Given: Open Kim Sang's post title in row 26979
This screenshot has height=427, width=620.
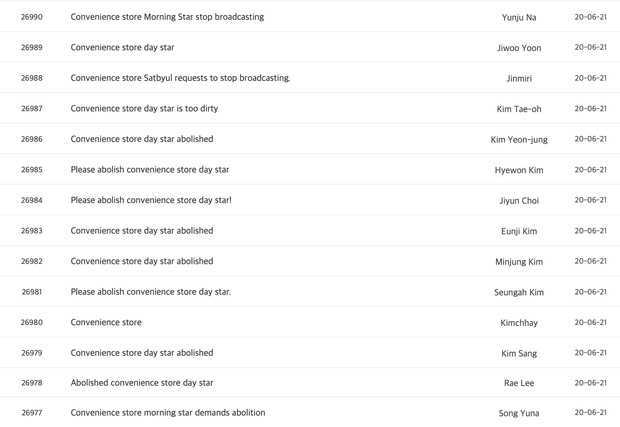Looking at the screenshot, I should (141, 353).
